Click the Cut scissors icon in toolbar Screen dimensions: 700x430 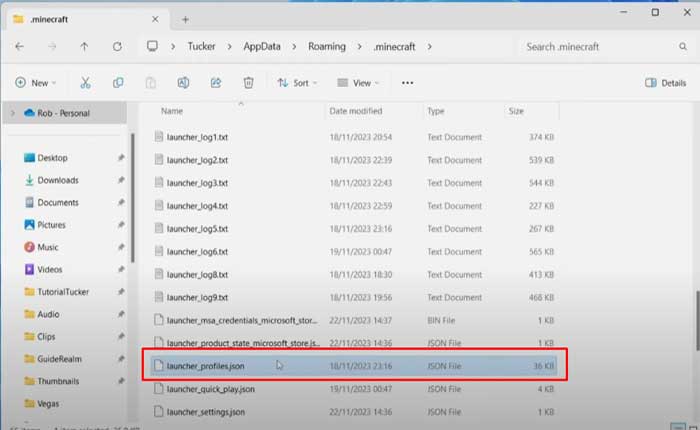[86, 83]
